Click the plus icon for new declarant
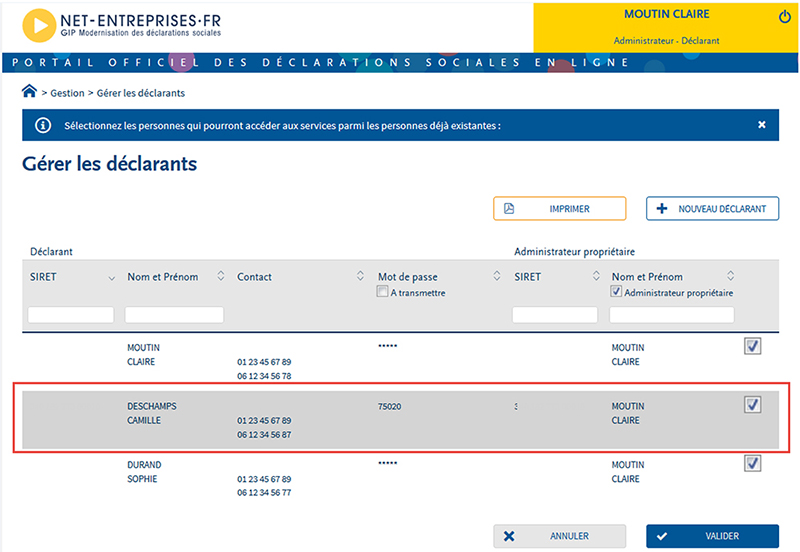This screenshot has height=552, width=800. 662,208
